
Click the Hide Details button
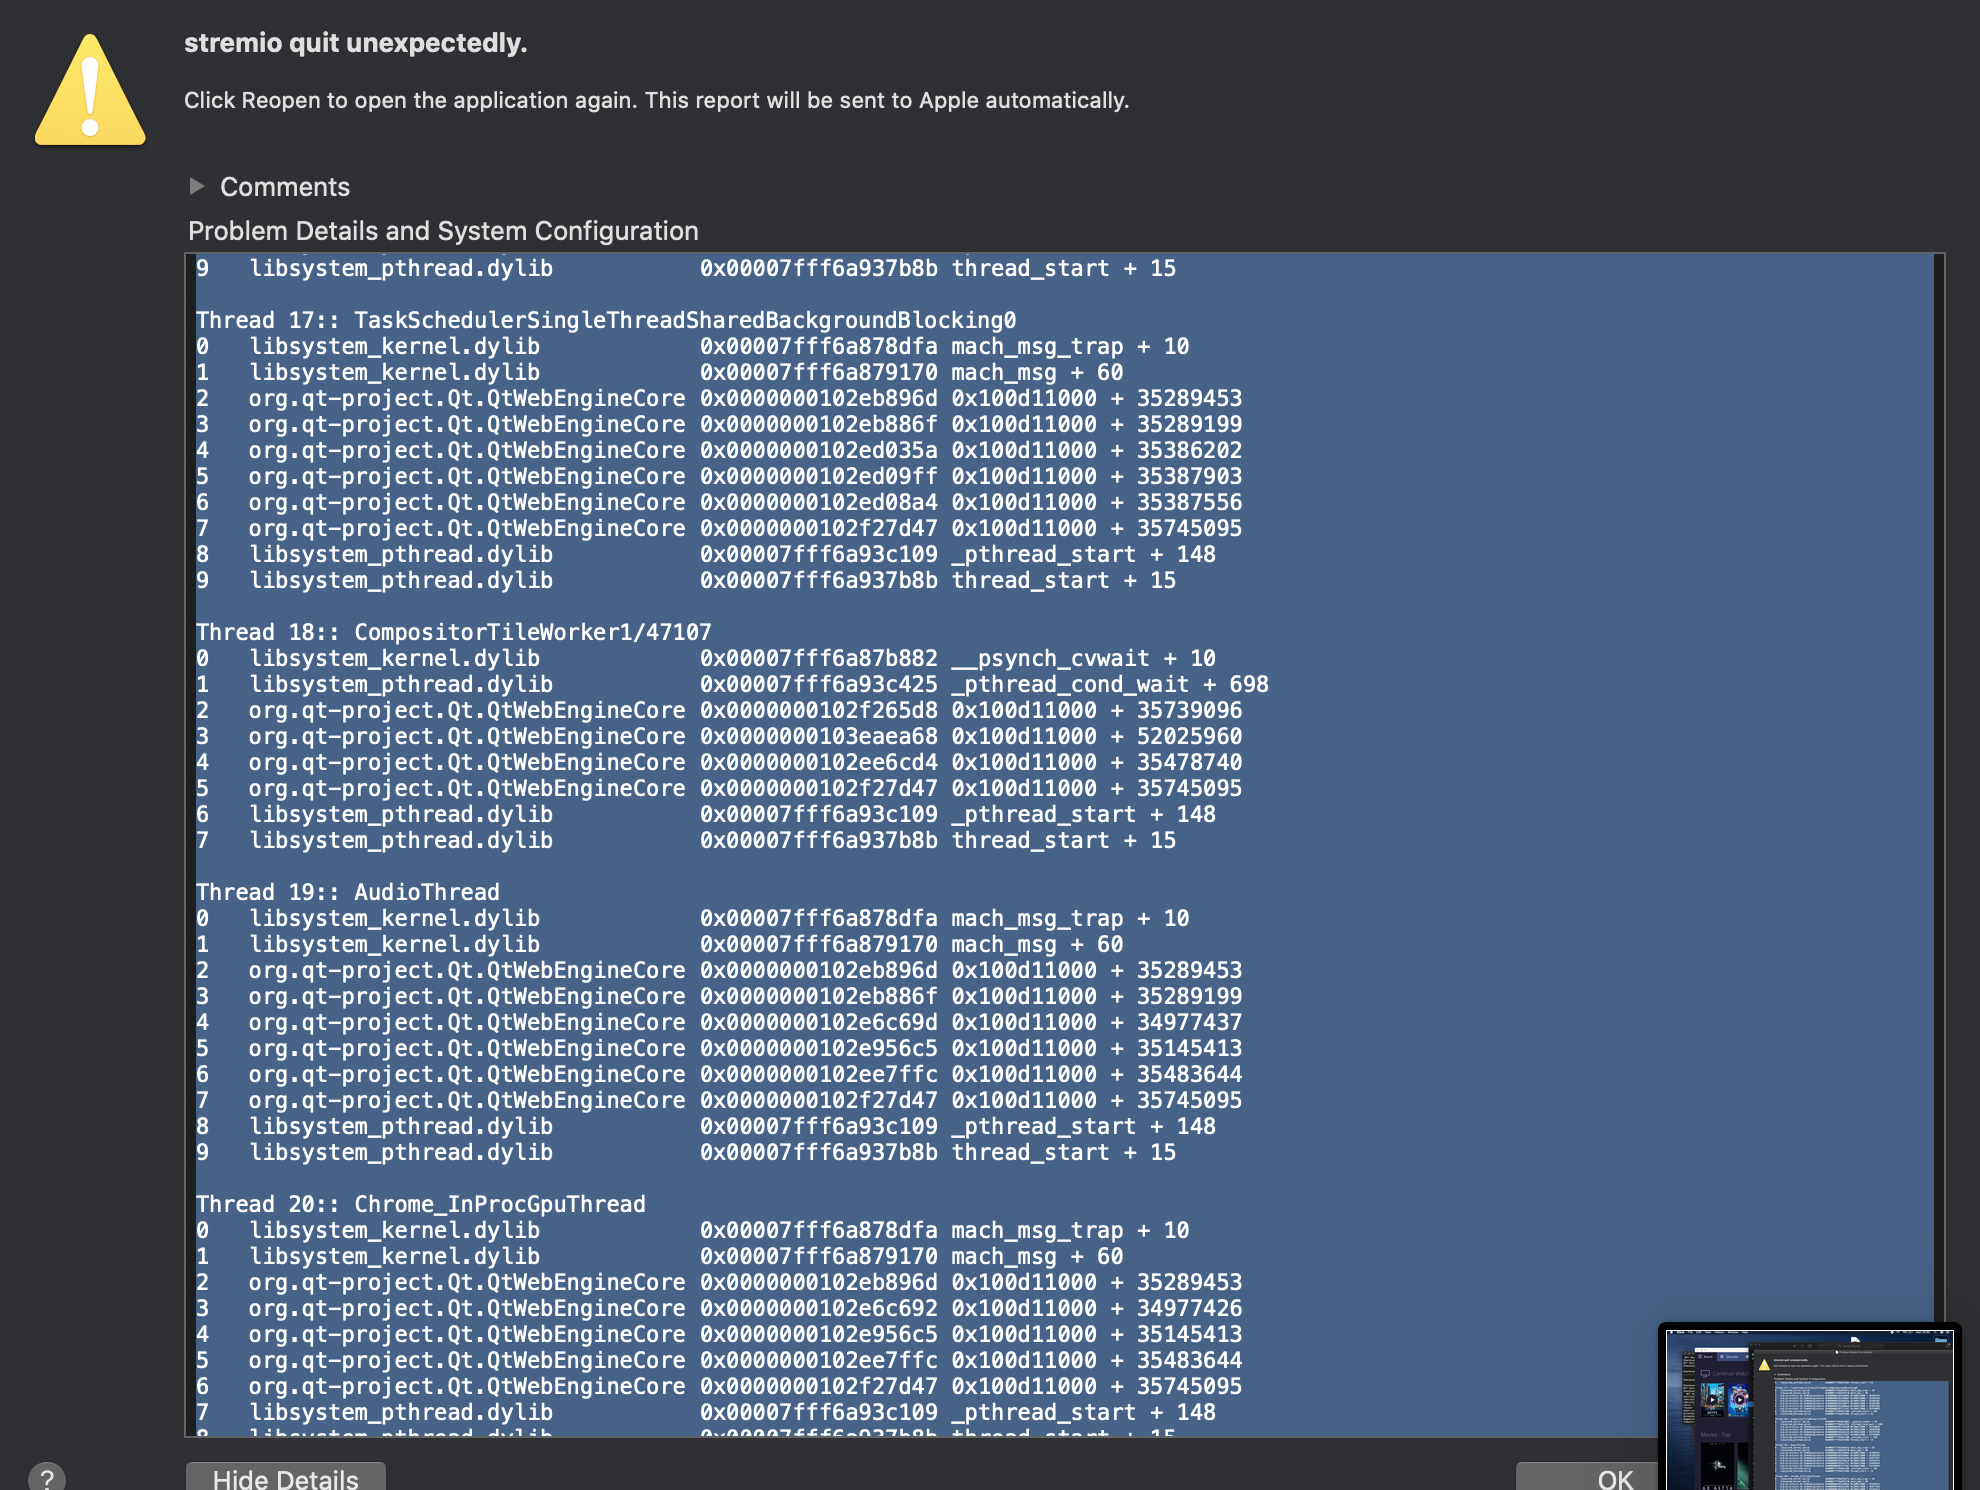286,1477
